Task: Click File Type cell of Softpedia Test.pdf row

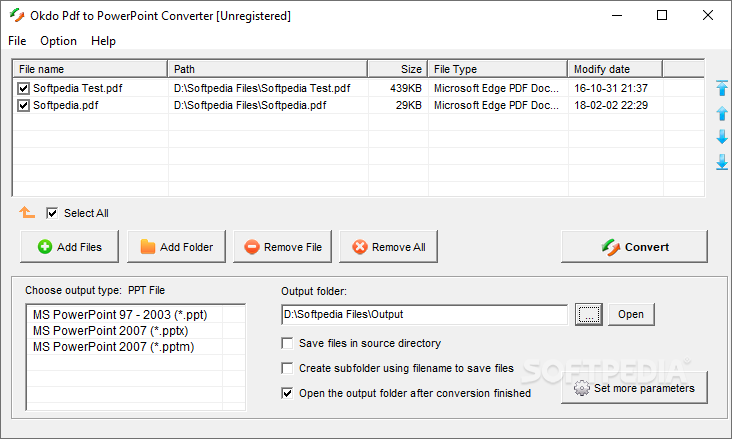Action: 496,88
